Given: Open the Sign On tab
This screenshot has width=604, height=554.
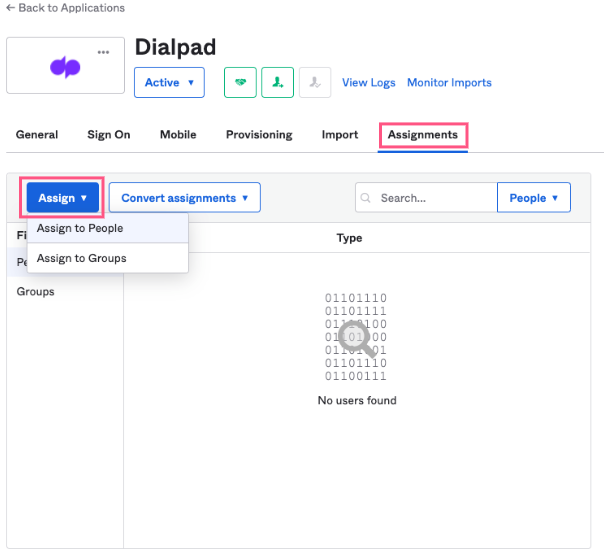Looking at the screenshot, I should [109, 135].
